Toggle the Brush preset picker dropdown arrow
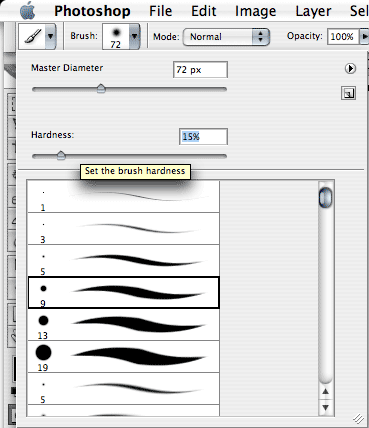Image resolution: width=369 pixels, height=428 pixels. click(x=134, y=36)
